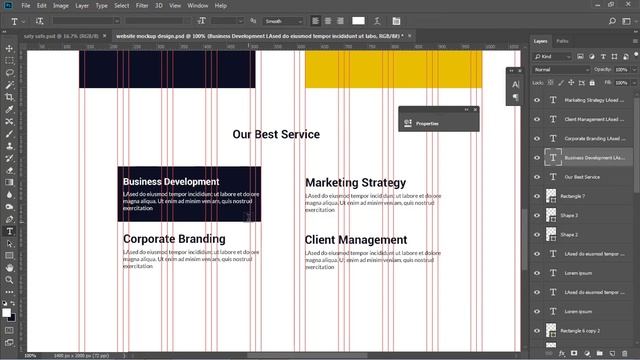
Task: Click the foreground color swatch
Action: [7, 313]
